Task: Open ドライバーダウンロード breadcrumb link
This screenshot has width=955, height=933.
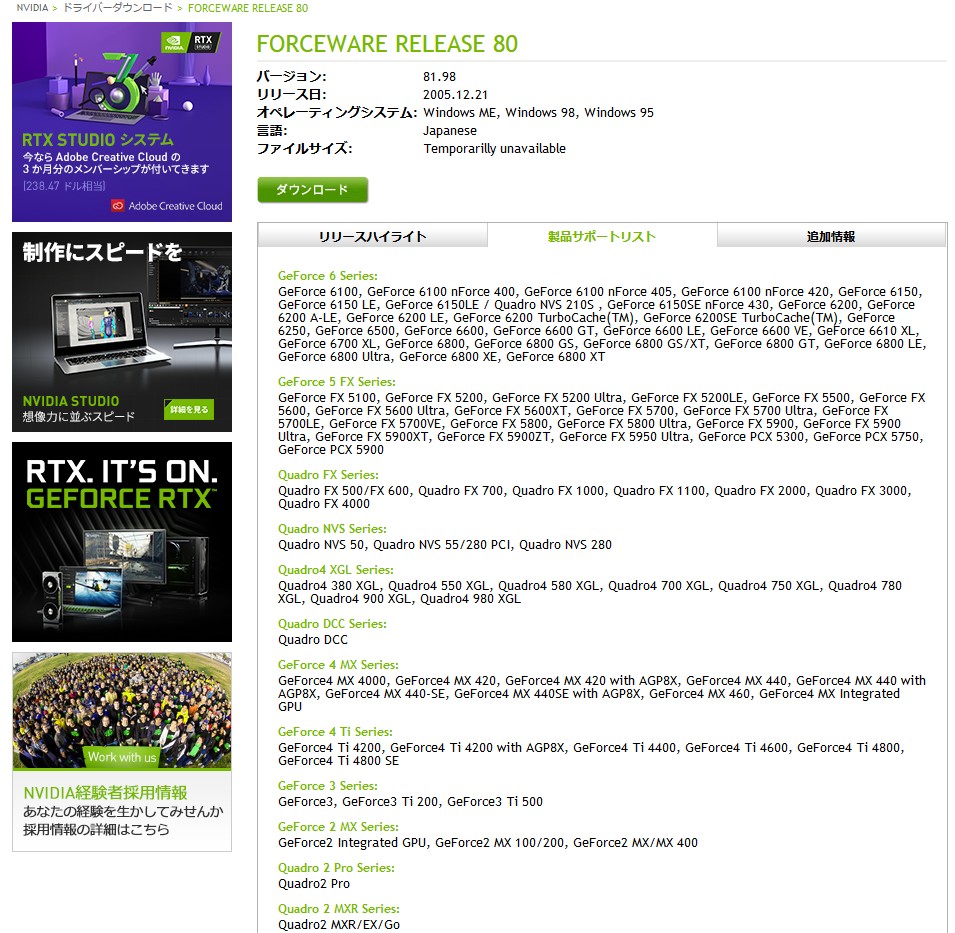Action: tap(118, 8)
